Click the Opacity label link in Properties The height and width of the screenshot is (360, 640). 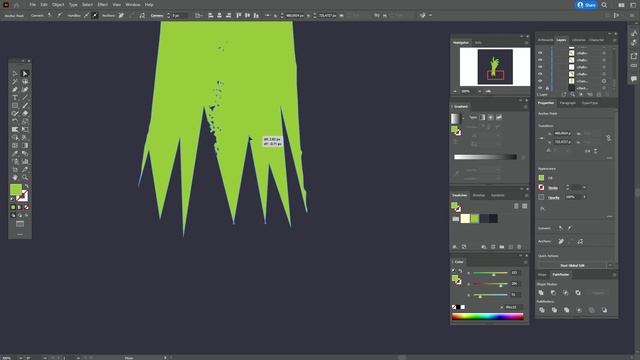coord(553,197)
